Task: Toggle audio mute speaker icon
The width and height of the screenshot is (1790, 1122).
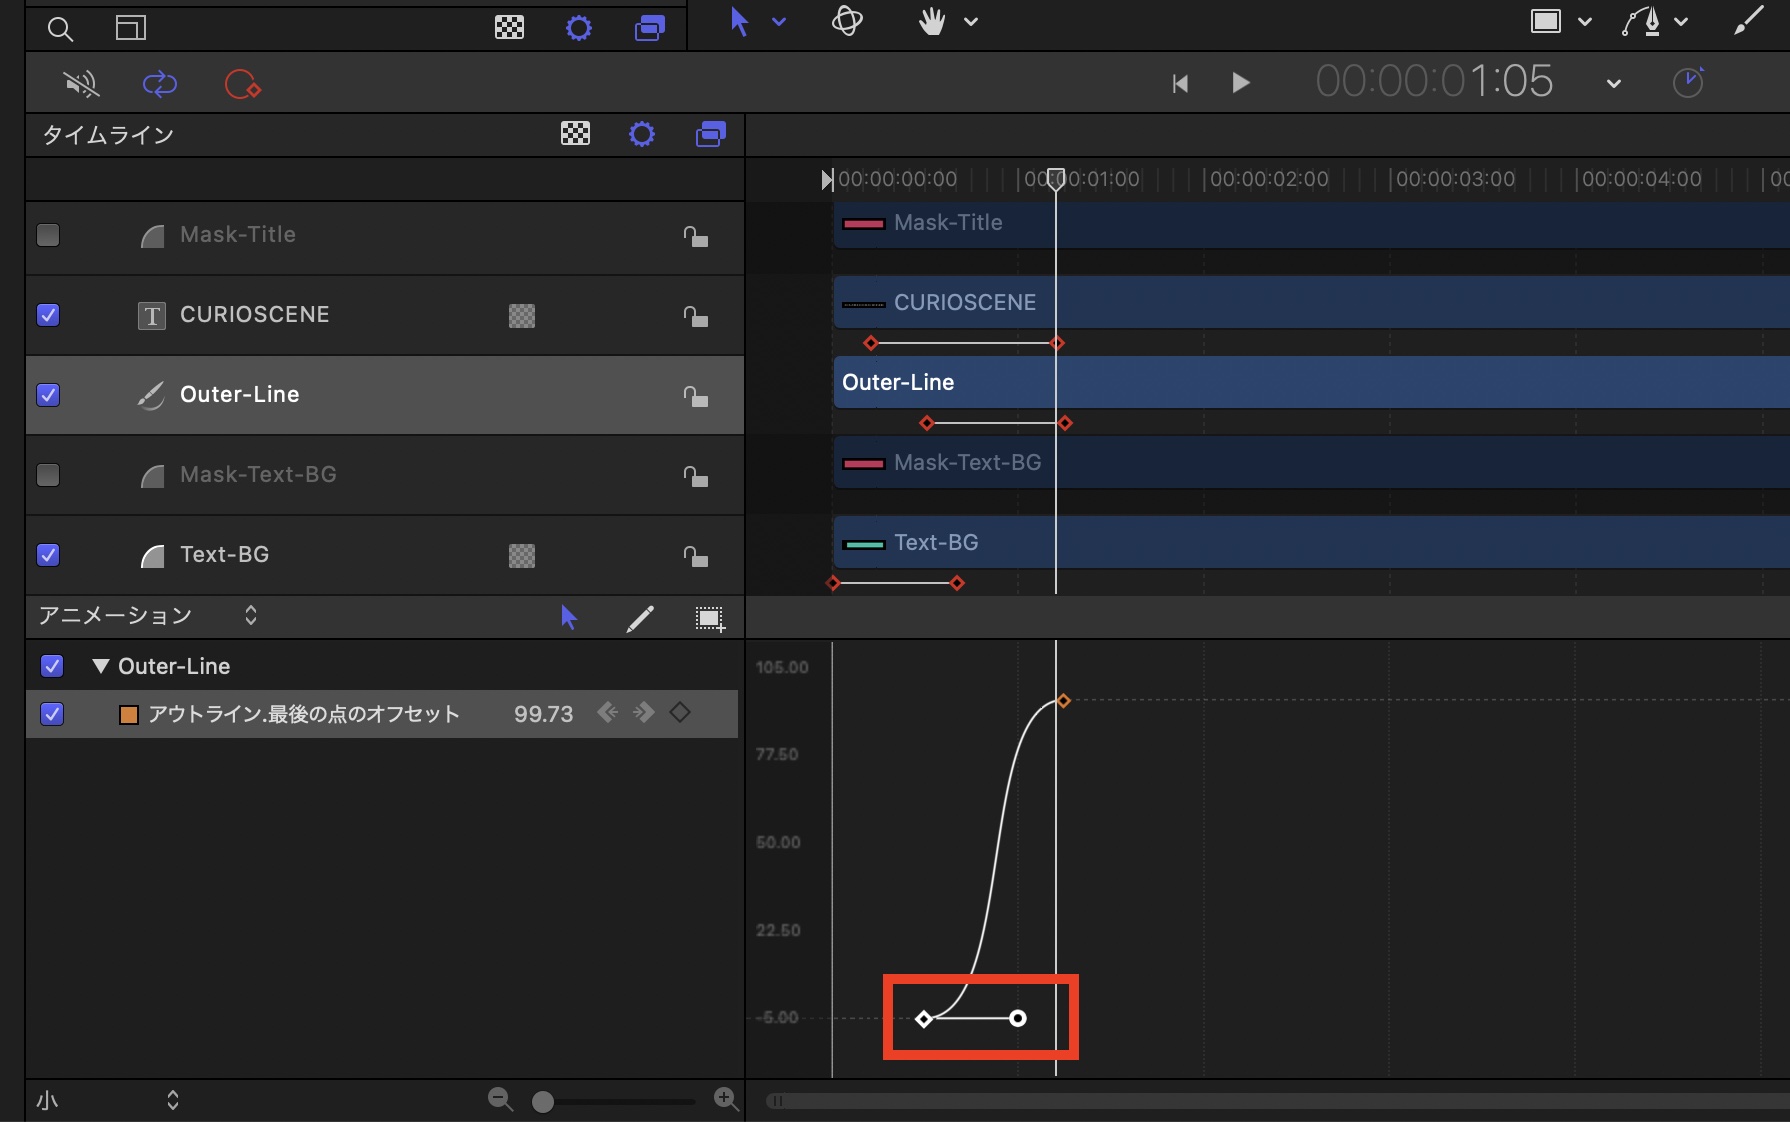Action: (82, 84)
